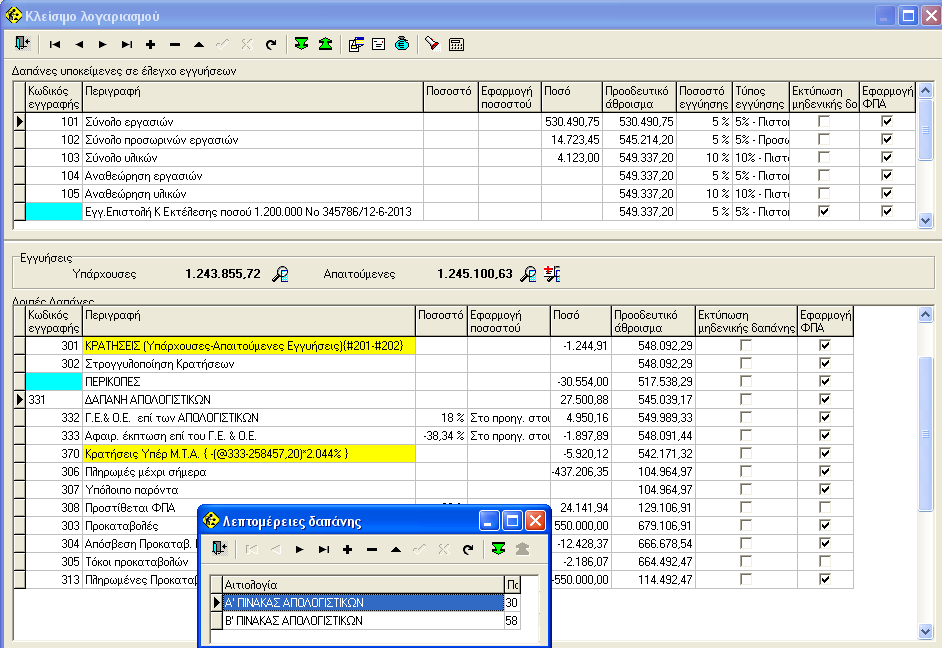Viewport: 942px width, 648px height.
Task: Toggle Εφαρμογή ΦΠΑ checkbox for row 303 Προκαταβολές
Action: click(x=825, y=525)
